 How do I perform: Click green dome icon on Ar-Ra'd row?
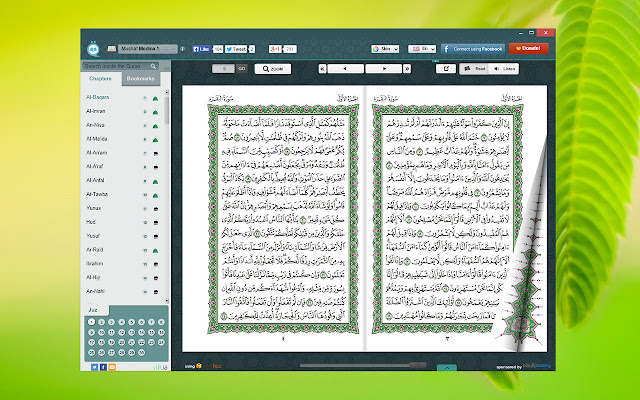coord(156,251)
